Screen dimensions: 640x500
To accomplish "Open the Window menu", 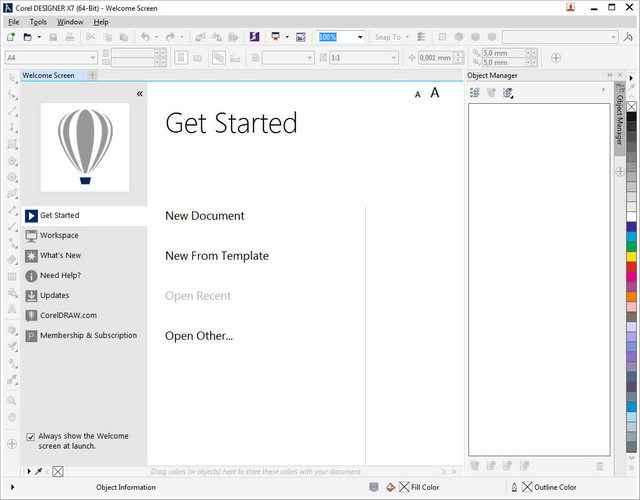I will click(70, 21).
